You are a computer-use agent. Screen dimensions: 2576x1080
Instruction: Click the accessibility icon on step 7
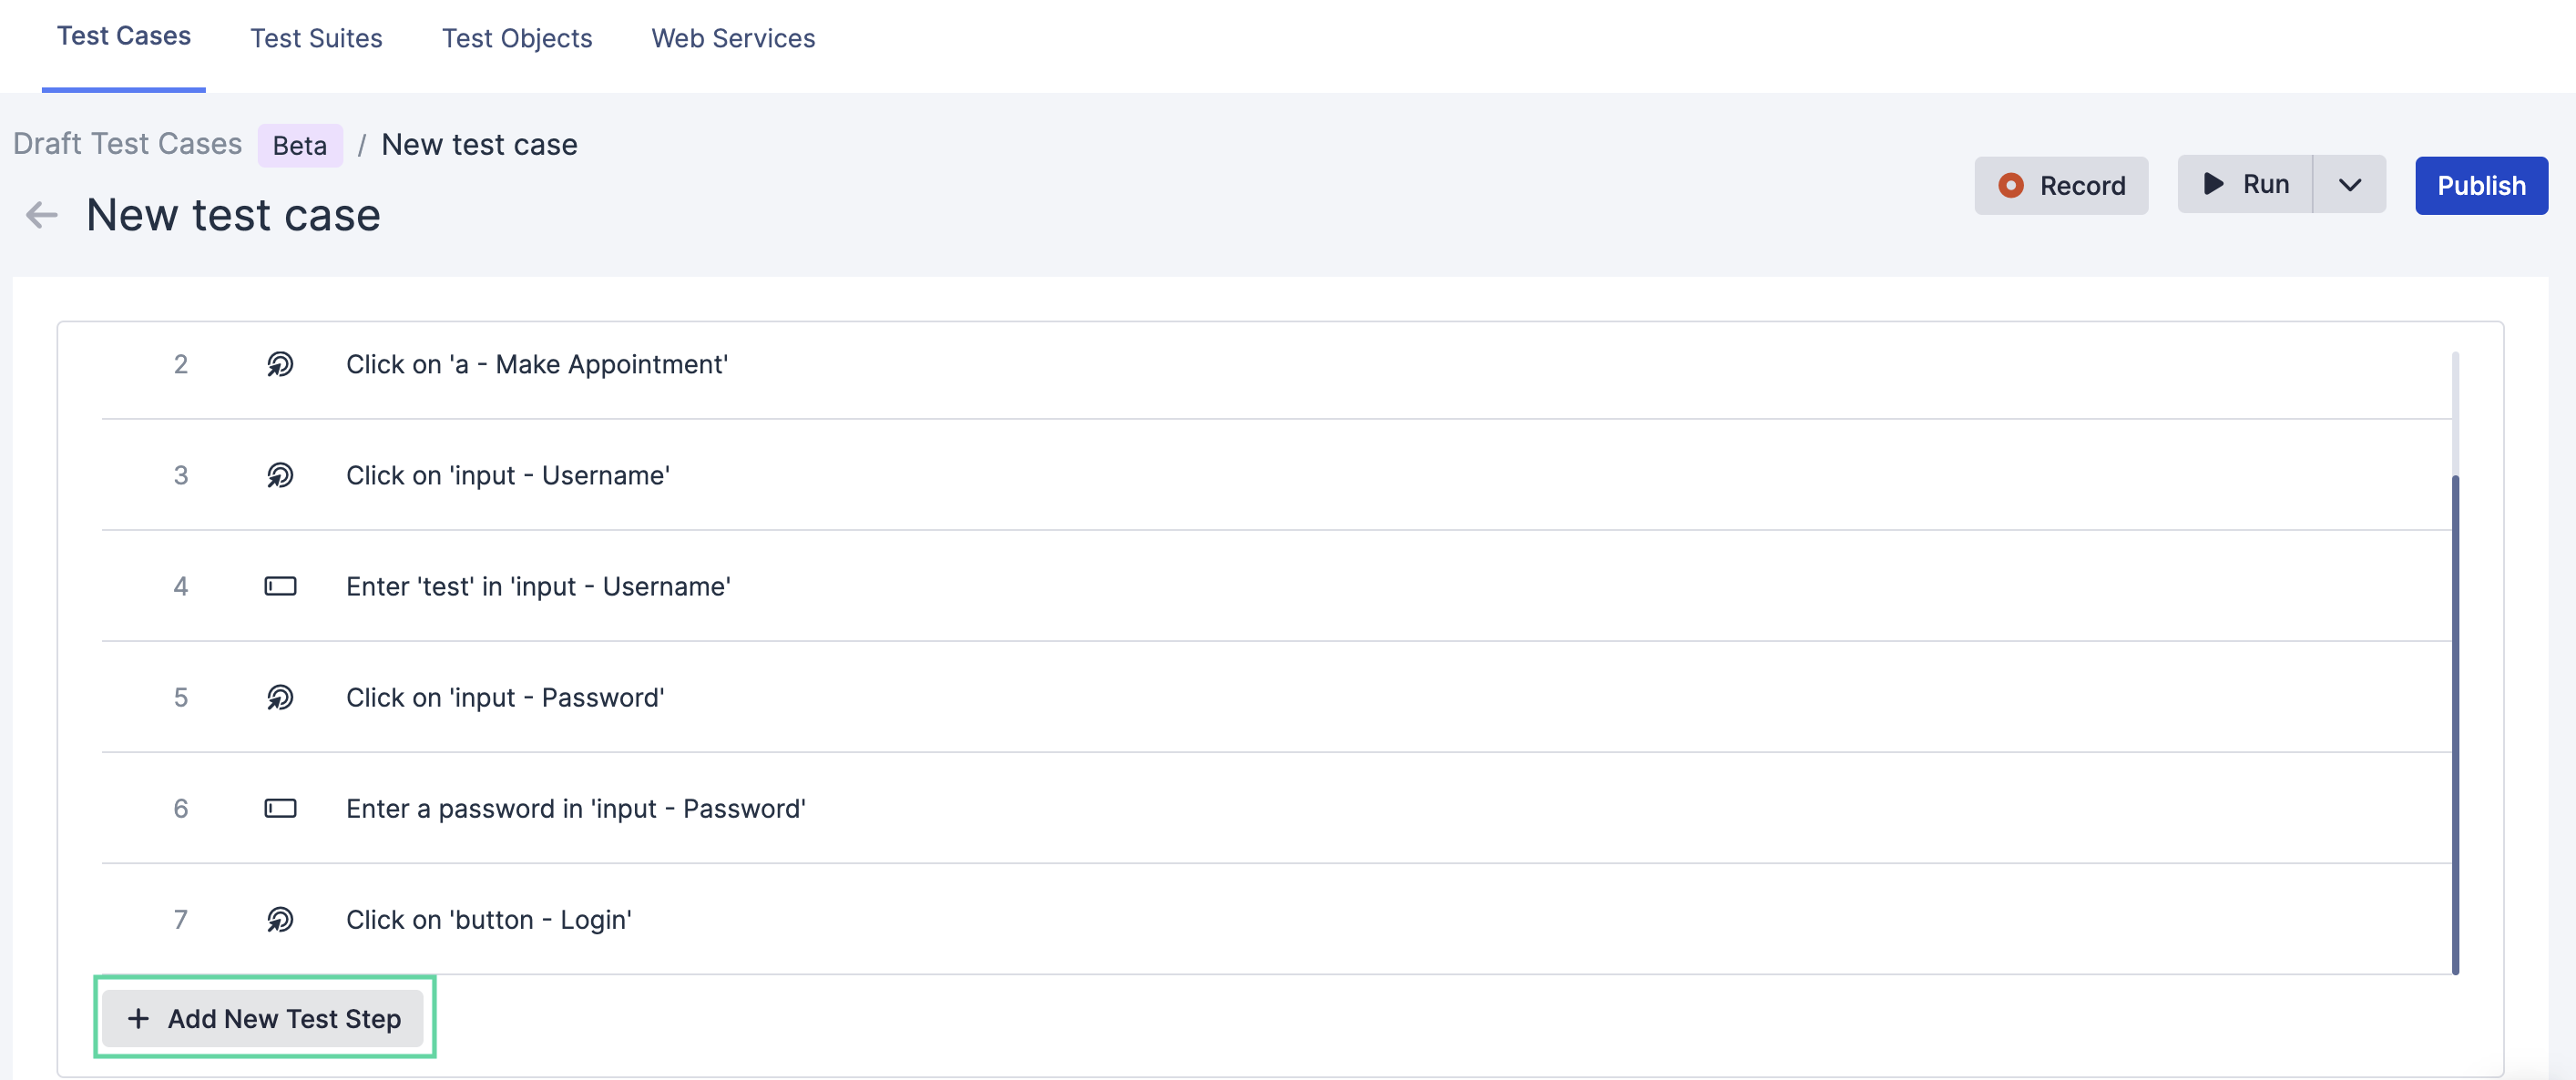point(281,919)
